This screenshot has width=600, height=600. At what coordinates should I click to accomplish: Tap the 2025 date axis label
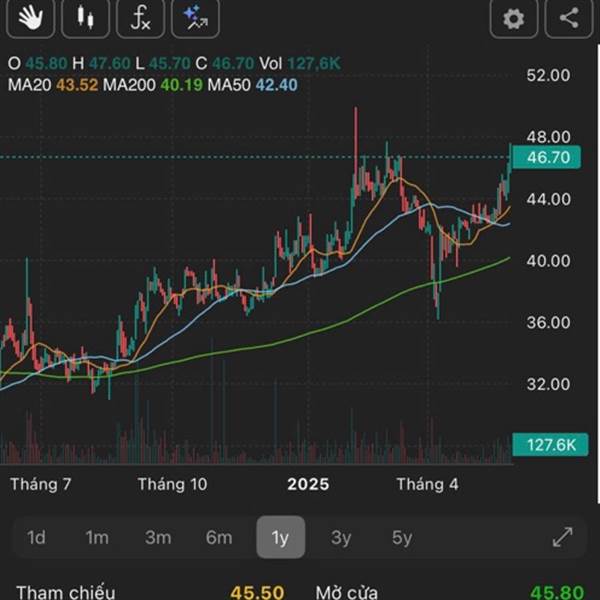[x=308, y=484]
